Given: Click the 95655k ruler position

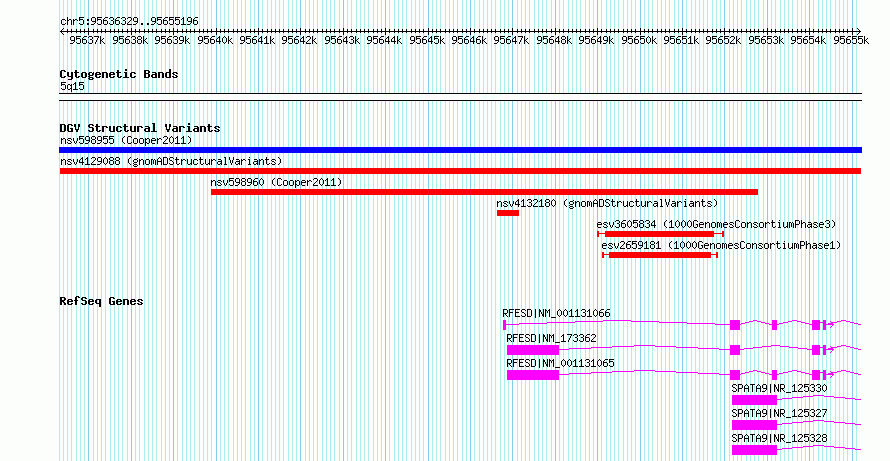Looking at the screenshot, I should tap(851, 40).
